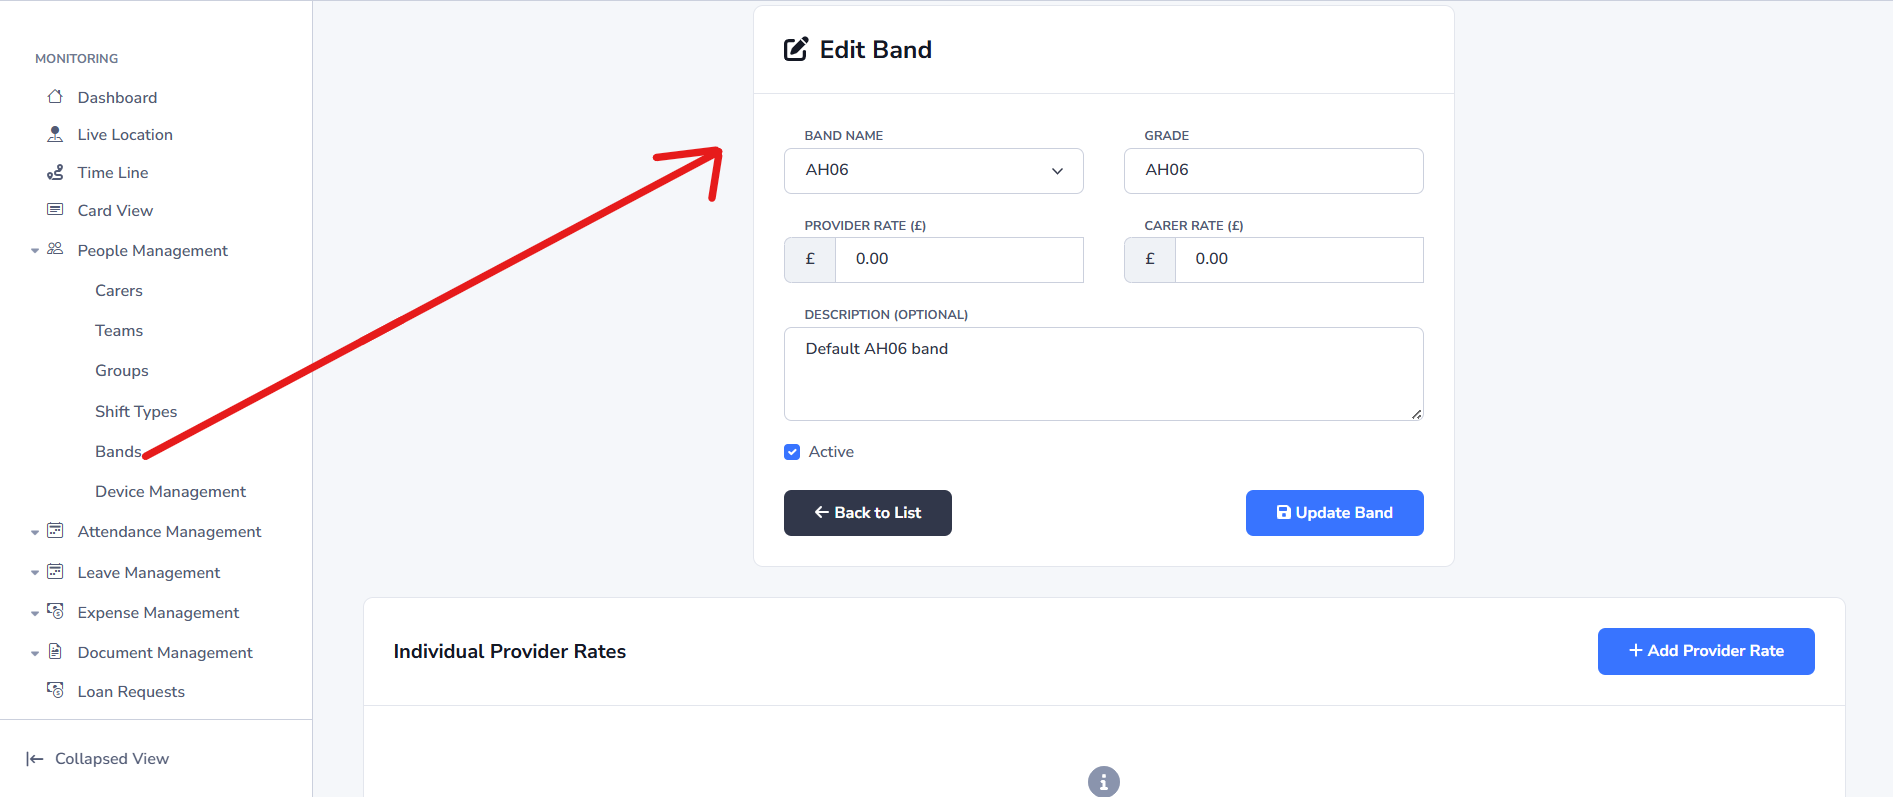Open the Band Name dropdown

(x=933, y=171)
